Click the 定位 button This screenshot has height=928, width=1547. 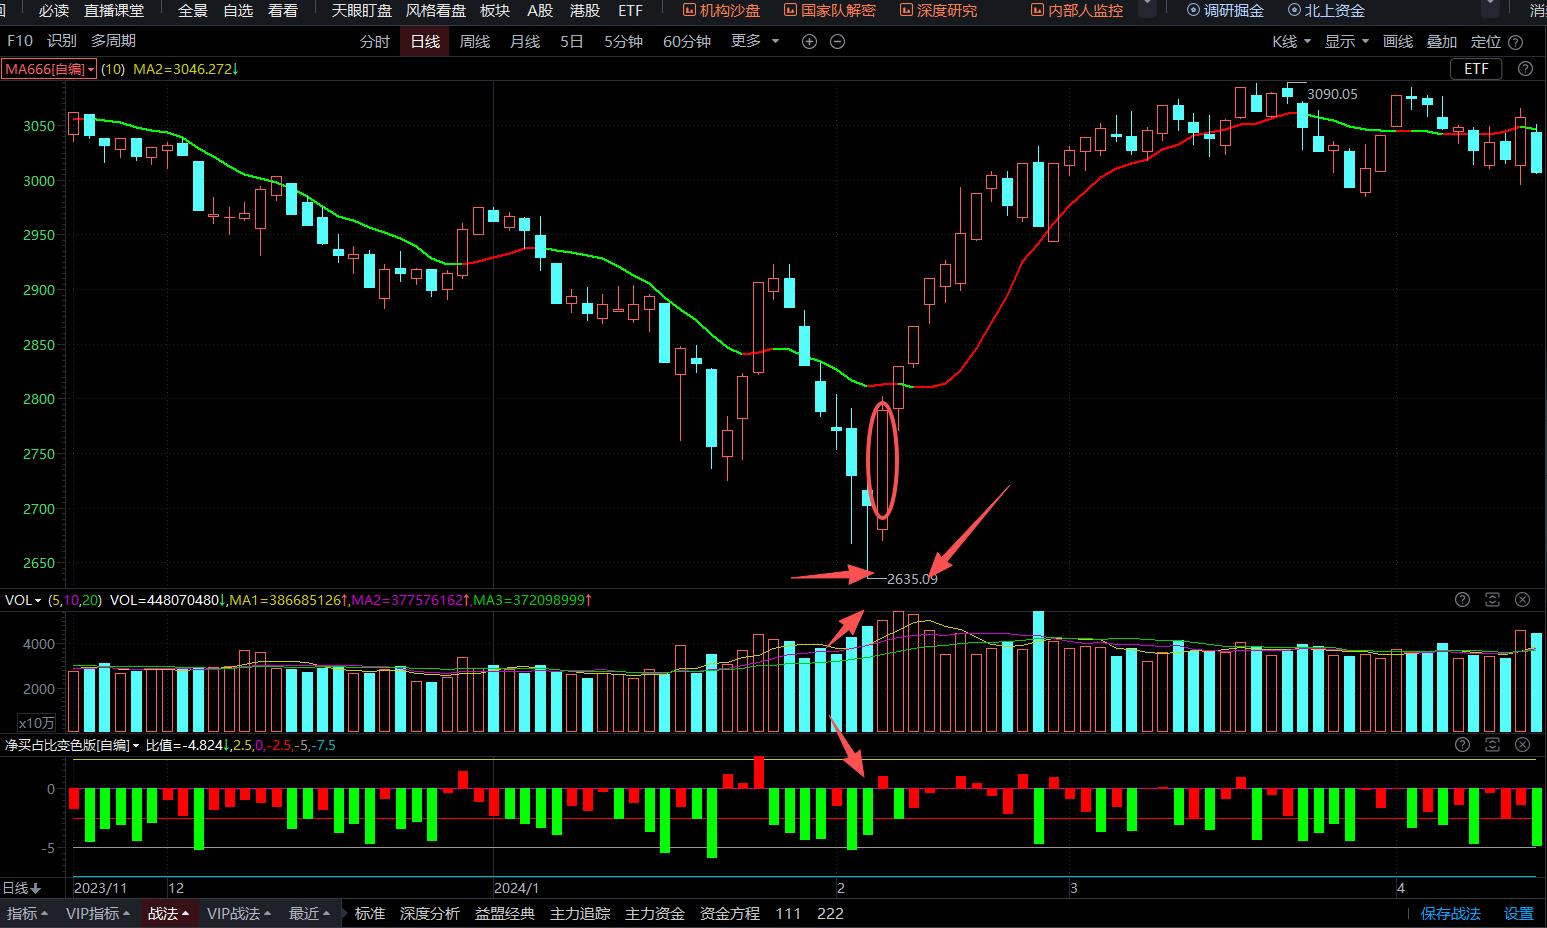[1486, 41]
